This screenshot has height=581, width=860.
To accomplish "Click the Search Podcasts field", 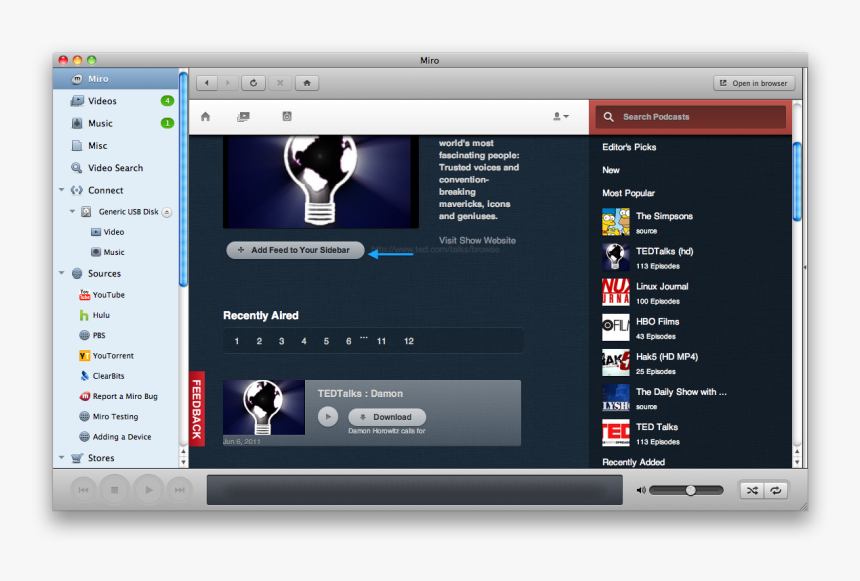I will click(690, 117).
